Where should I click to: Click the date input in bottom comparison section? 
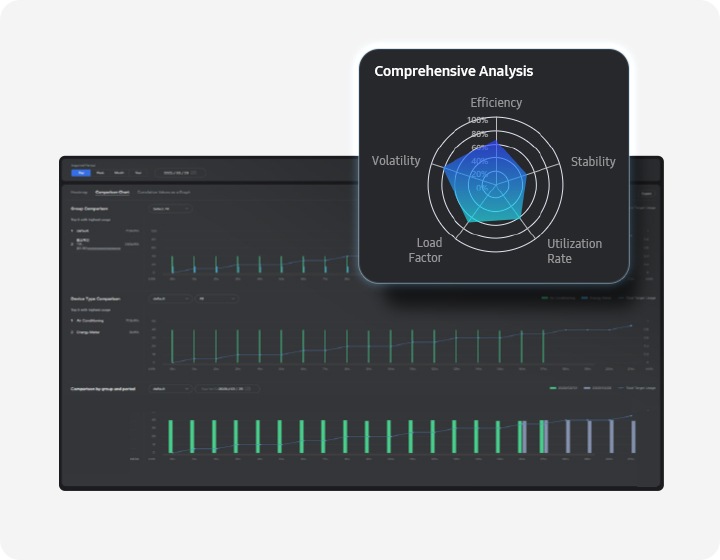[227, 388]
